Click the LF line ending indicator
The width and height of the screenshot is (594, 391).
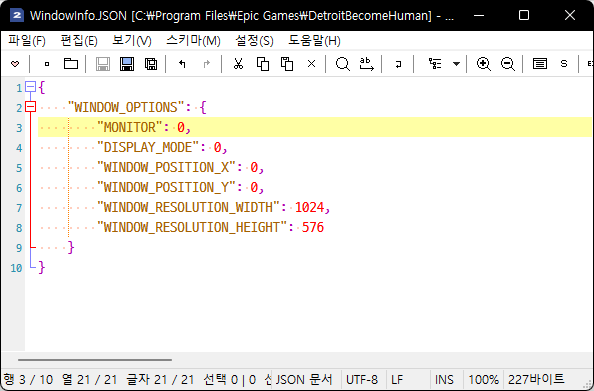point(397,379)
